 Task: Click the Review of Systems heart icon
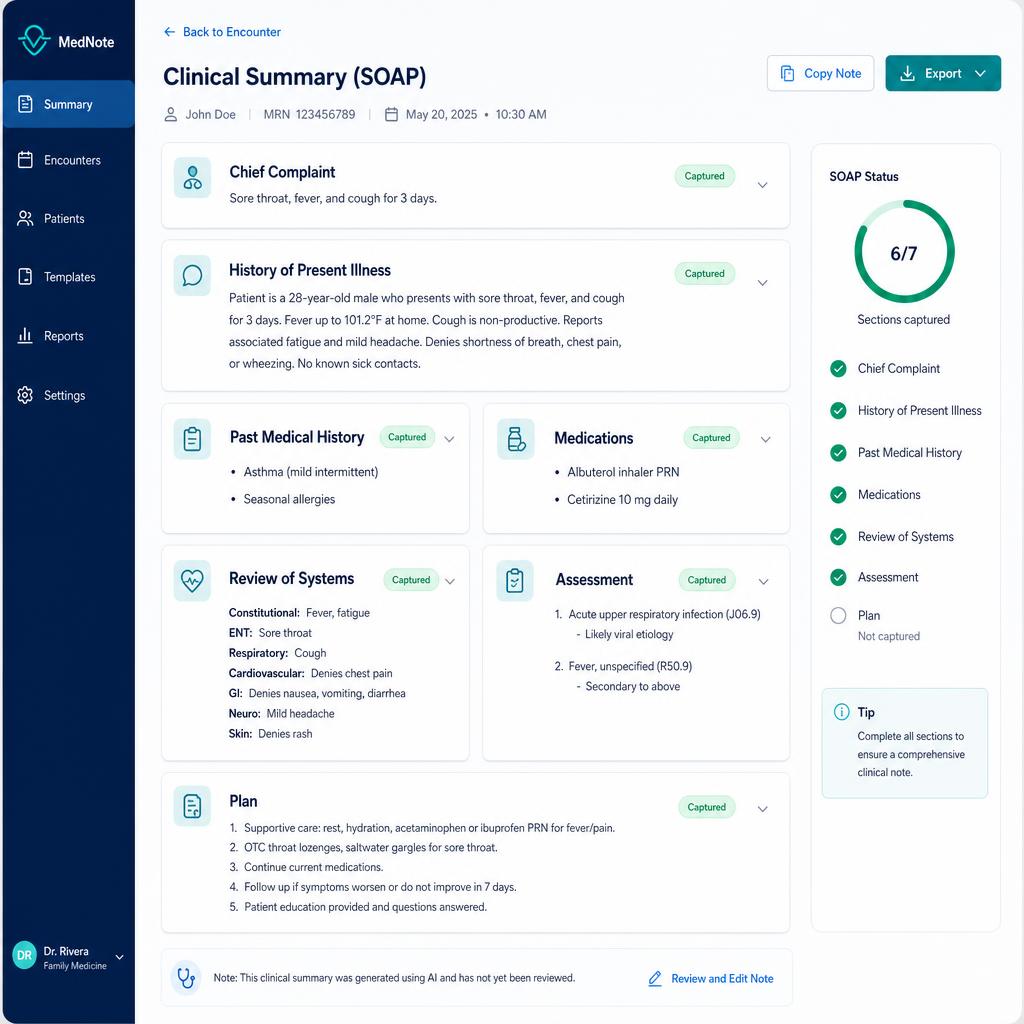click(x=192, y=581)
